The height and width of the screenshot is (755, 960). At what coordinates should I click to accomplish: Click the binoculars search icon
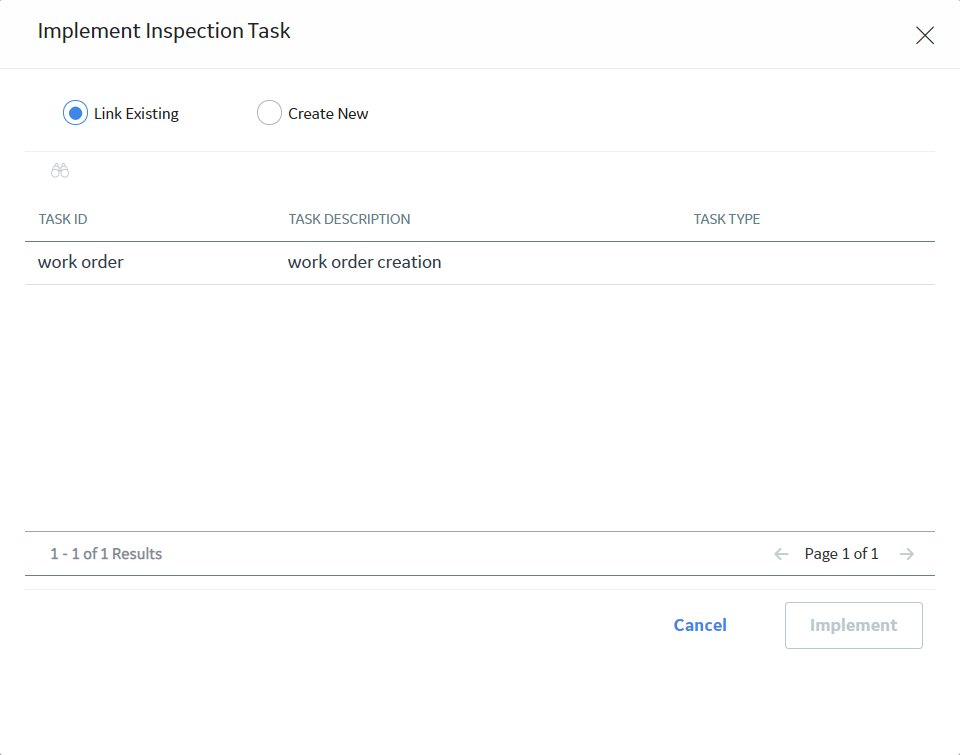pos(60,170)
